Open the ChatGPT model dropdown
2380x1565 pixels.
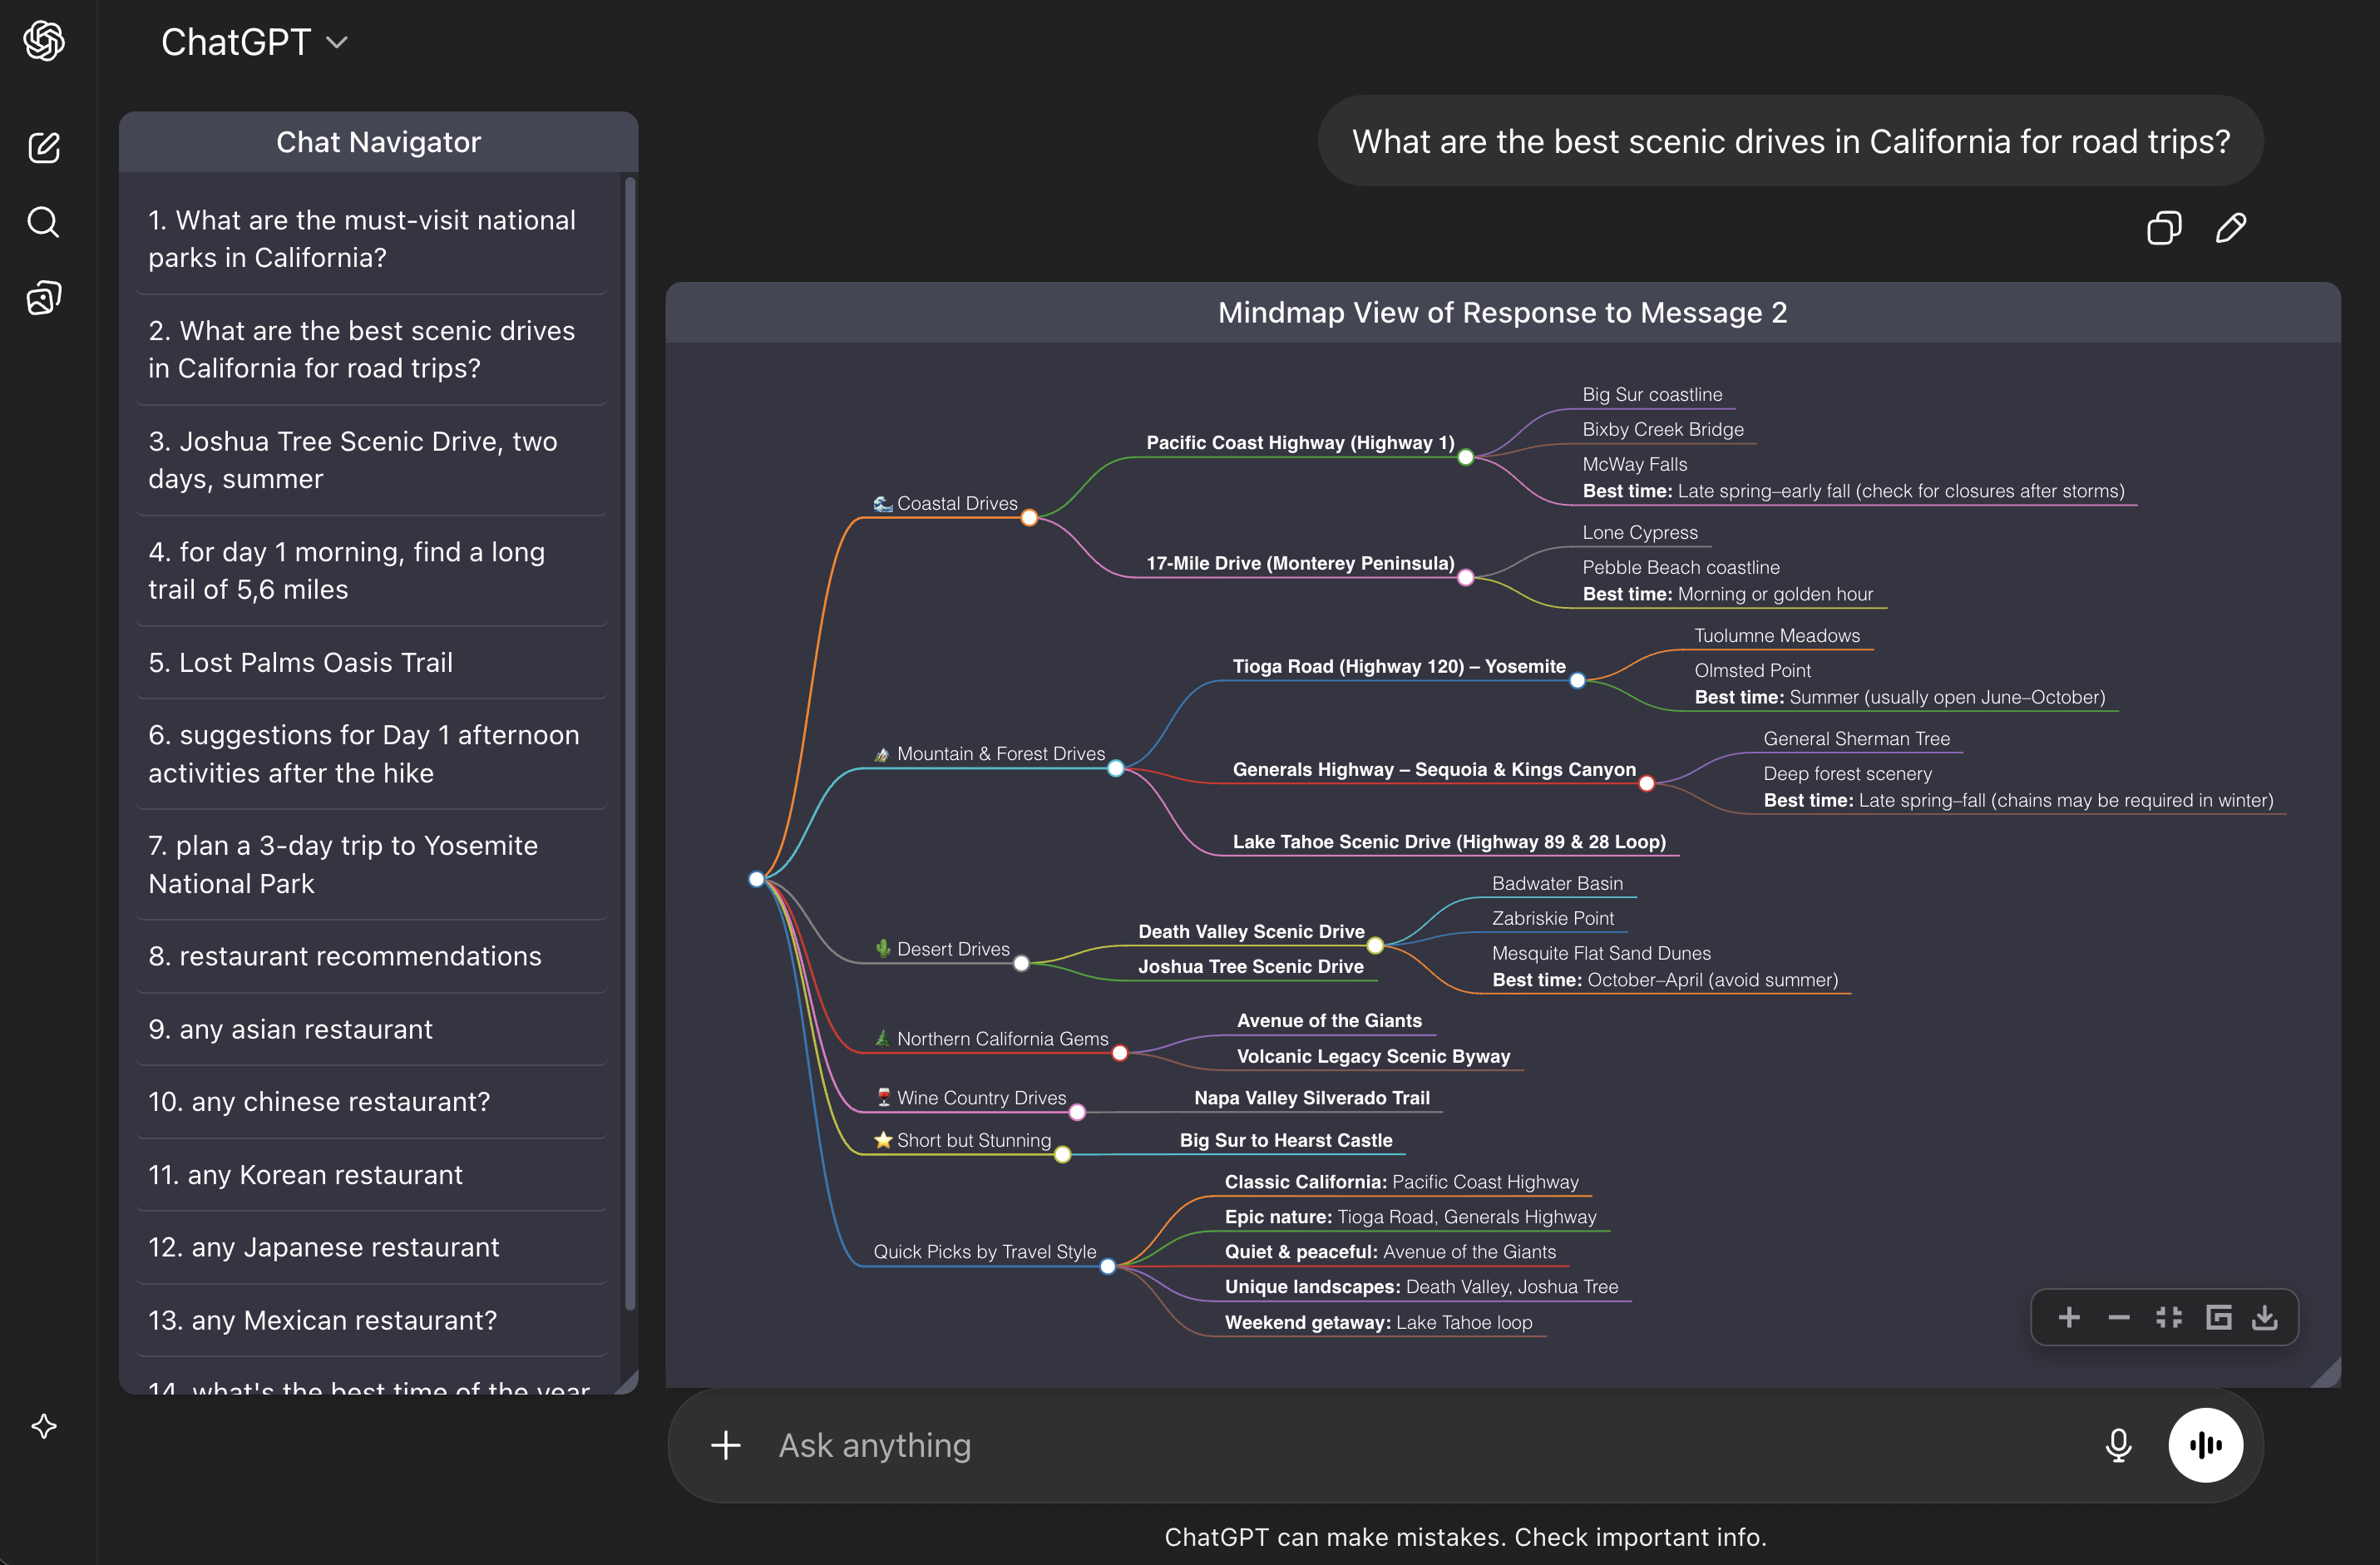click(254, 42)
